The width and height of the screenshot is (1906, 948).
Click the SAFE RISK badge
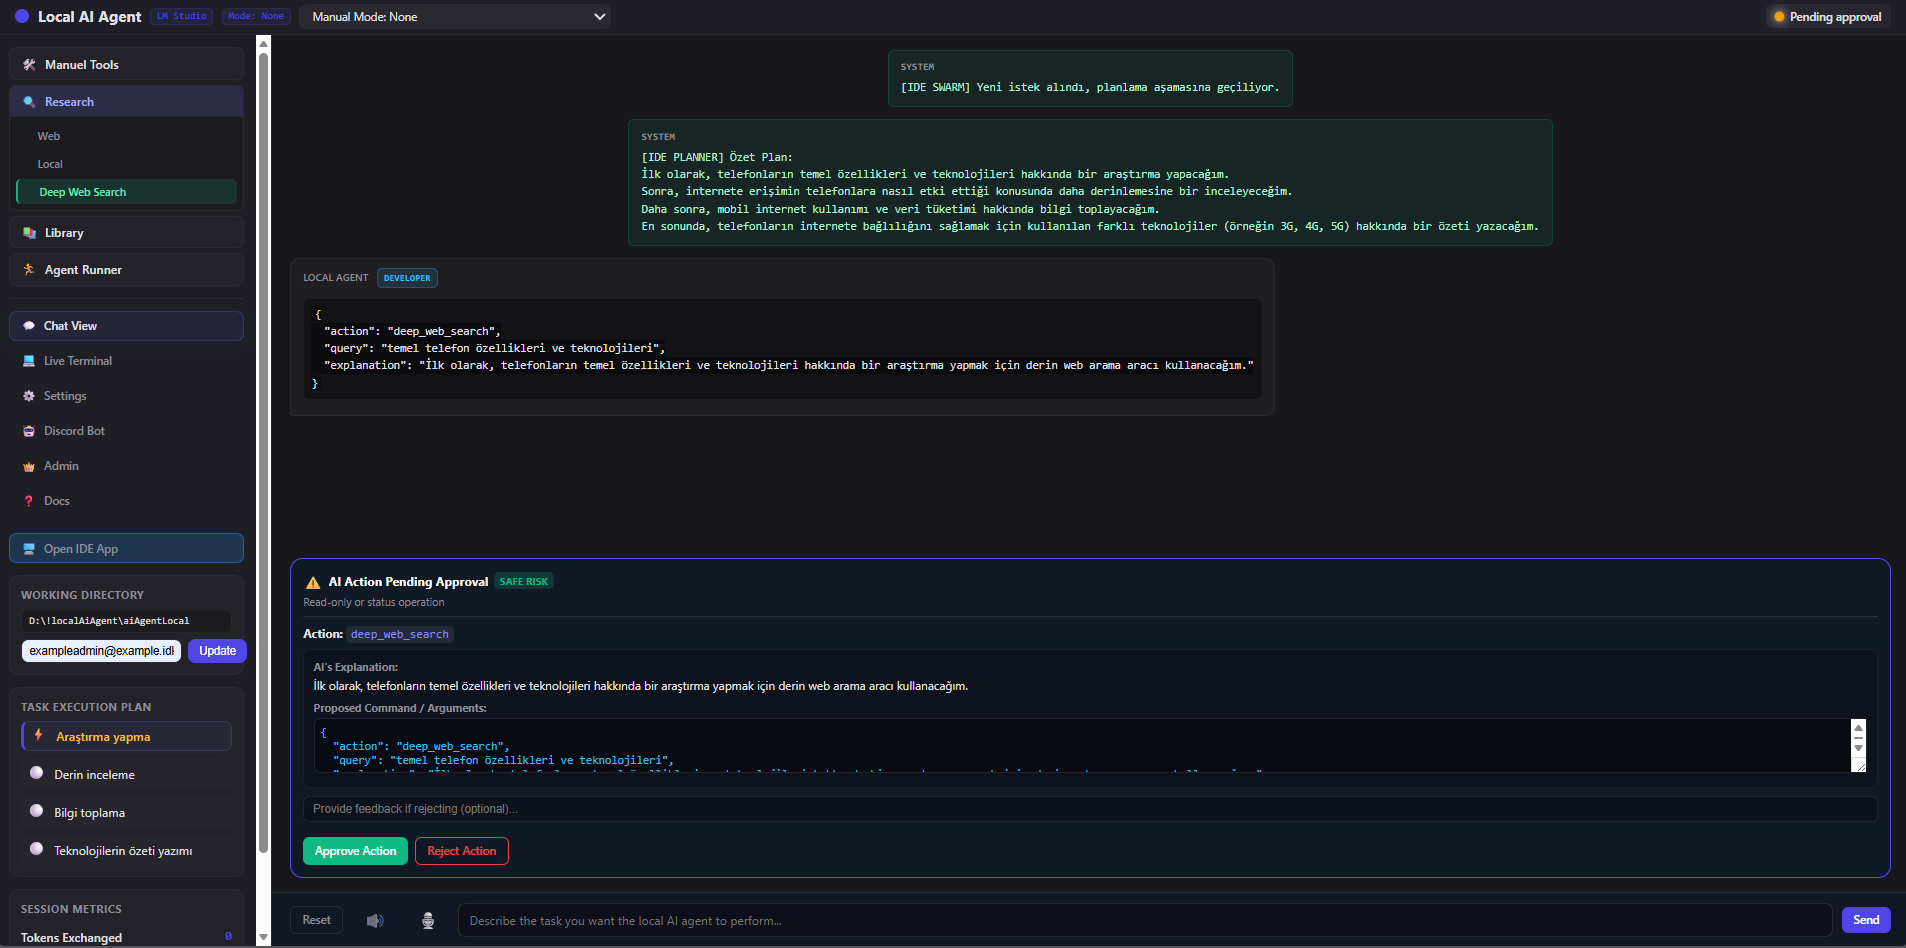coord(524,581)
